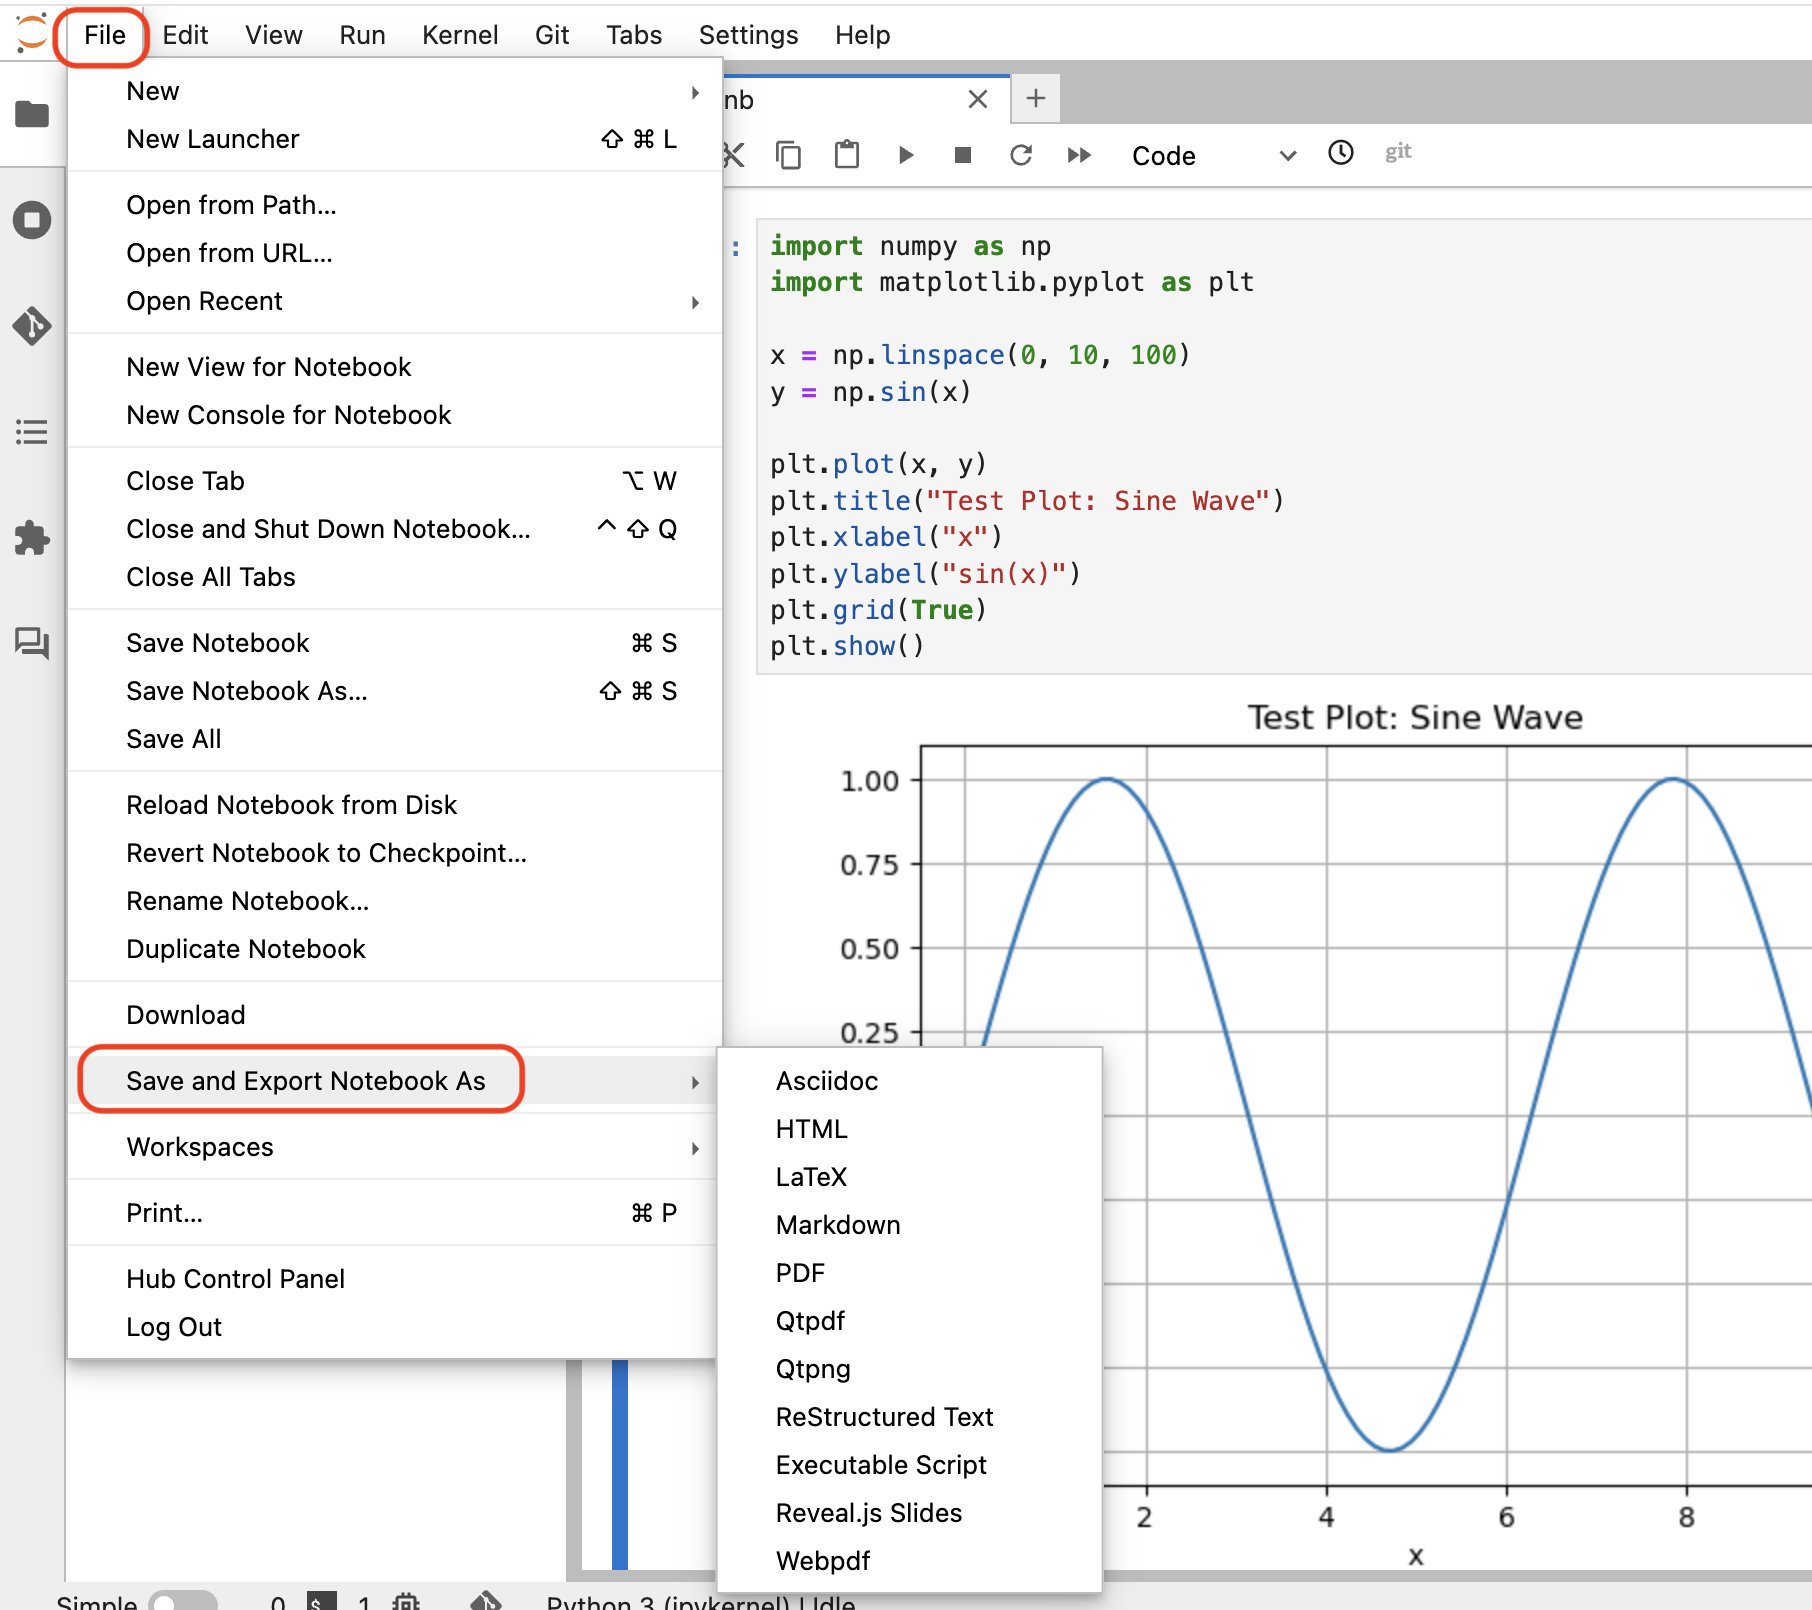Open the chat sidebar icon

pos(32,643)
